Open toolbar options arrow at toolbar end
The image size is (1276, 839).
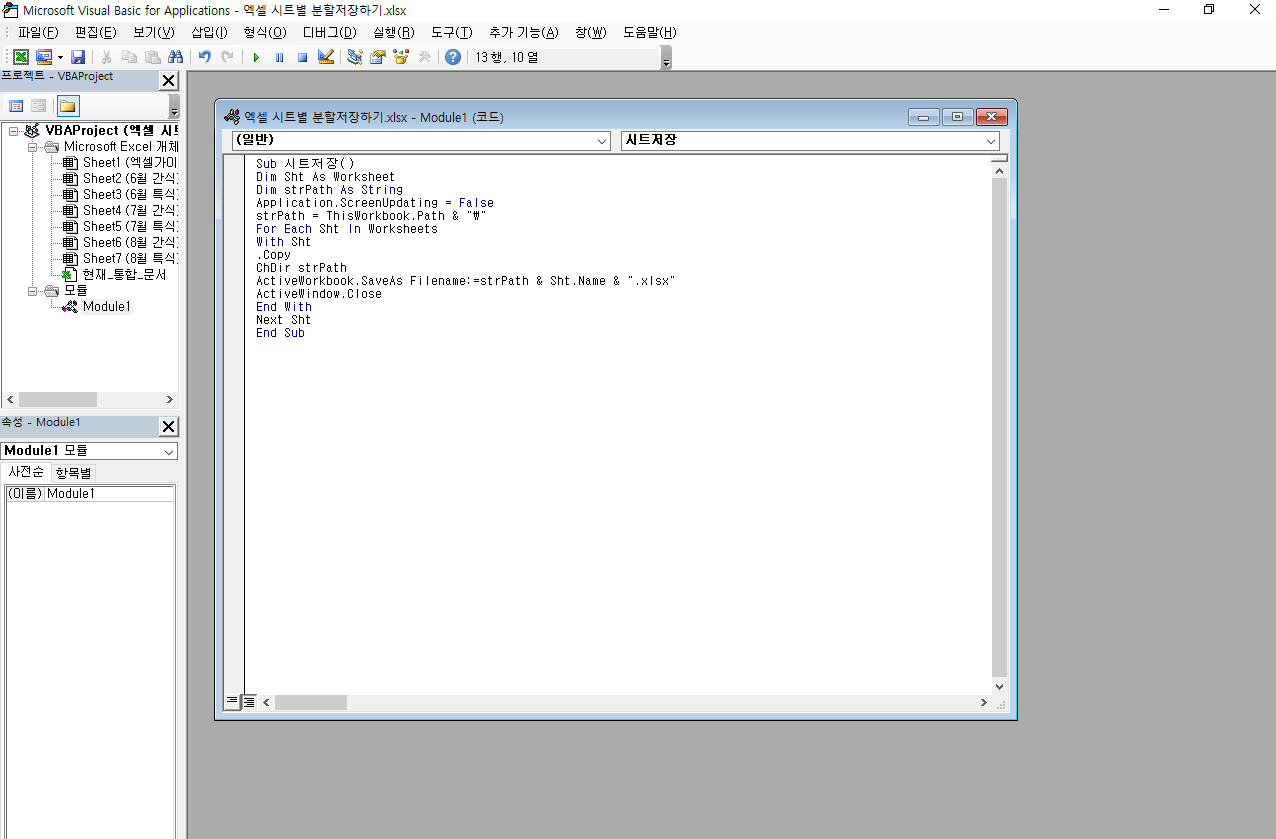tap(667, 59)
